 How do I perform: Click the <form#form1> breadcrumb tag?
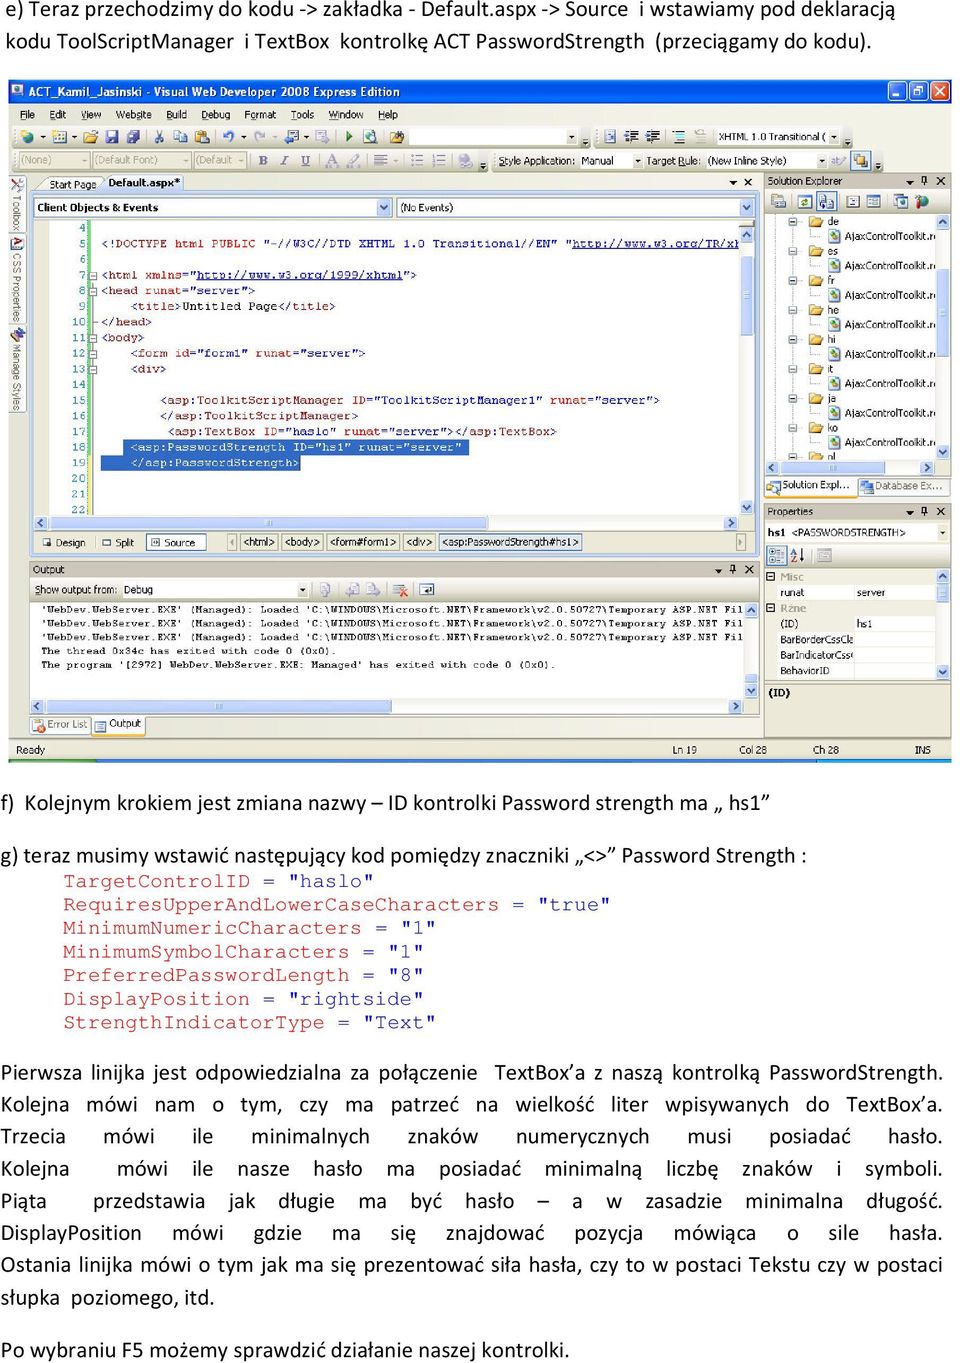point(364,542)
